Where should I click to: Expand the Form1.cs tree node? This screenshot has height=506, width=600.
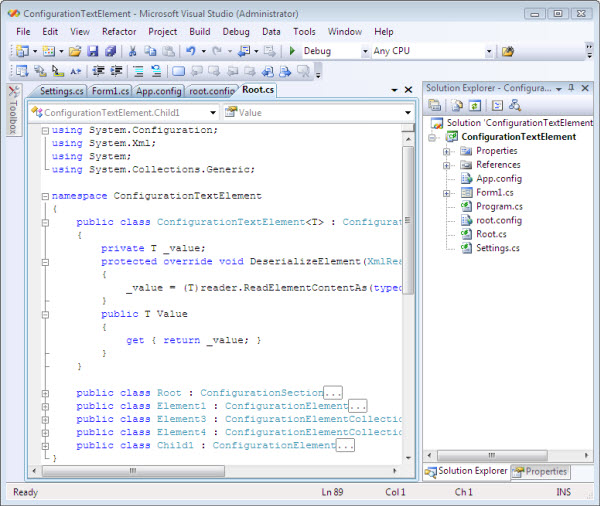[x=446, y=193]
